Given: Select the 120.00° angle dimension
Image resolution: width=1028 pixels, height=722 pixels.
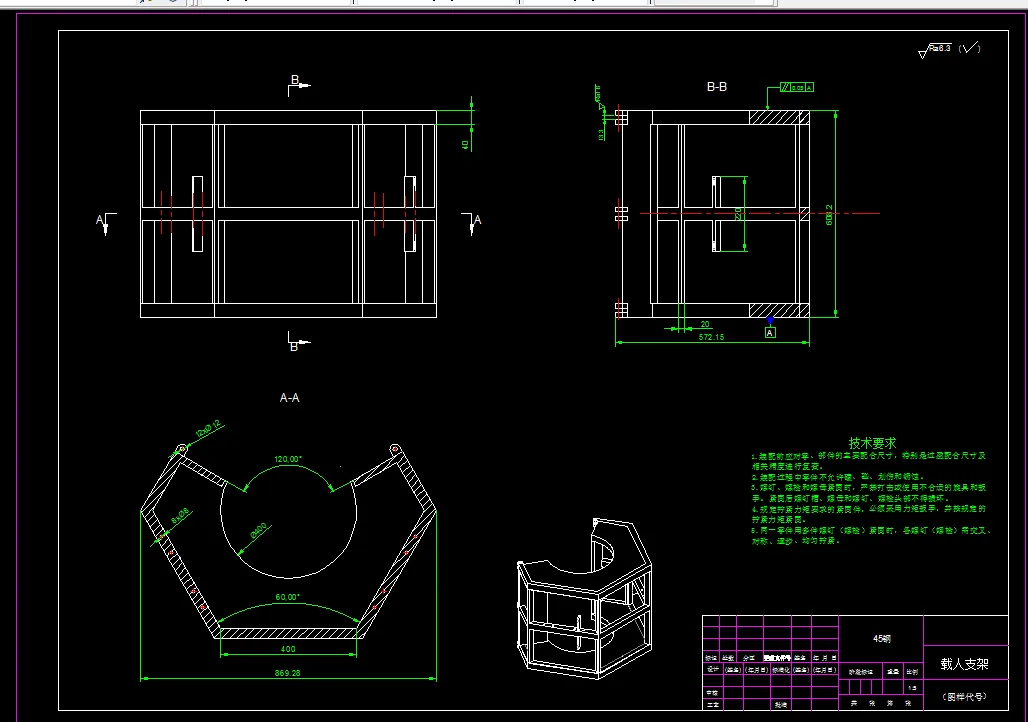Looking at the screenshot, I should pos(288,459).
